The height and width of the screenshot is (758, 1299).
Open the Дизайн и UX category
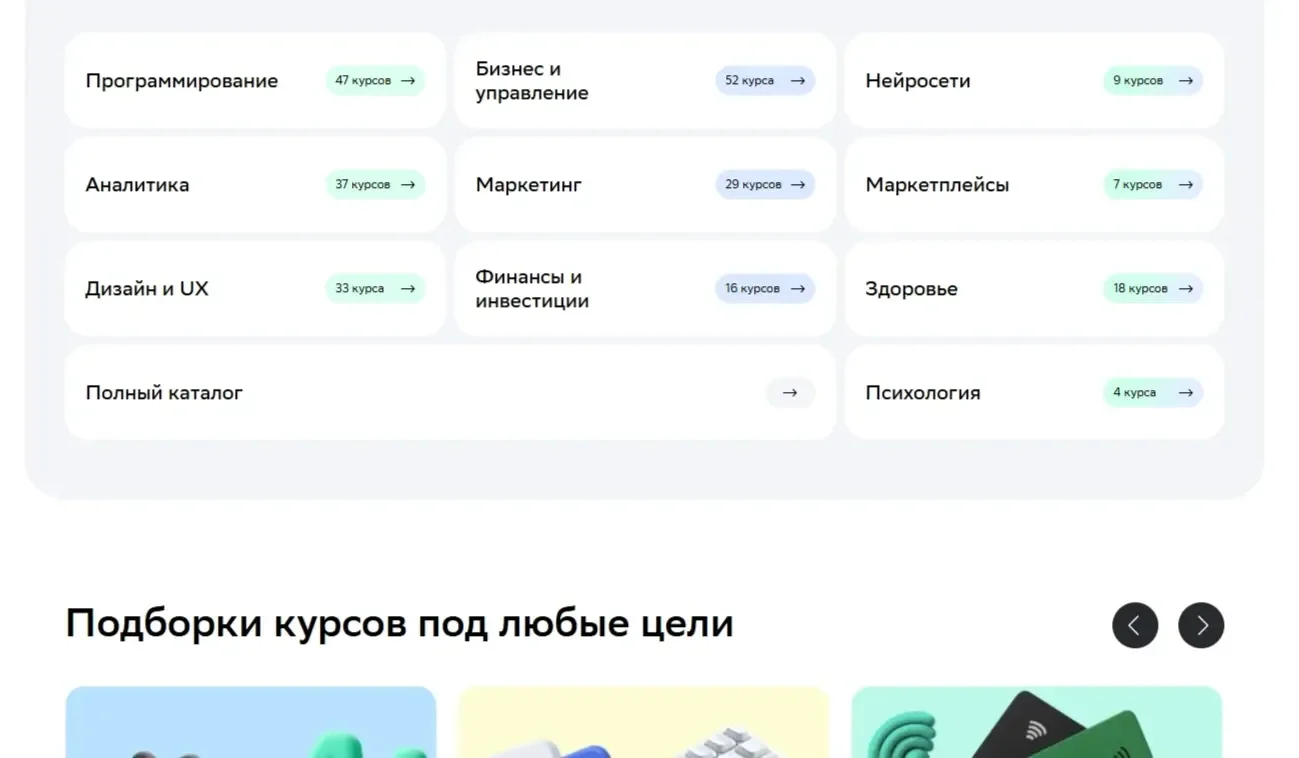click(x=255, y=289)
